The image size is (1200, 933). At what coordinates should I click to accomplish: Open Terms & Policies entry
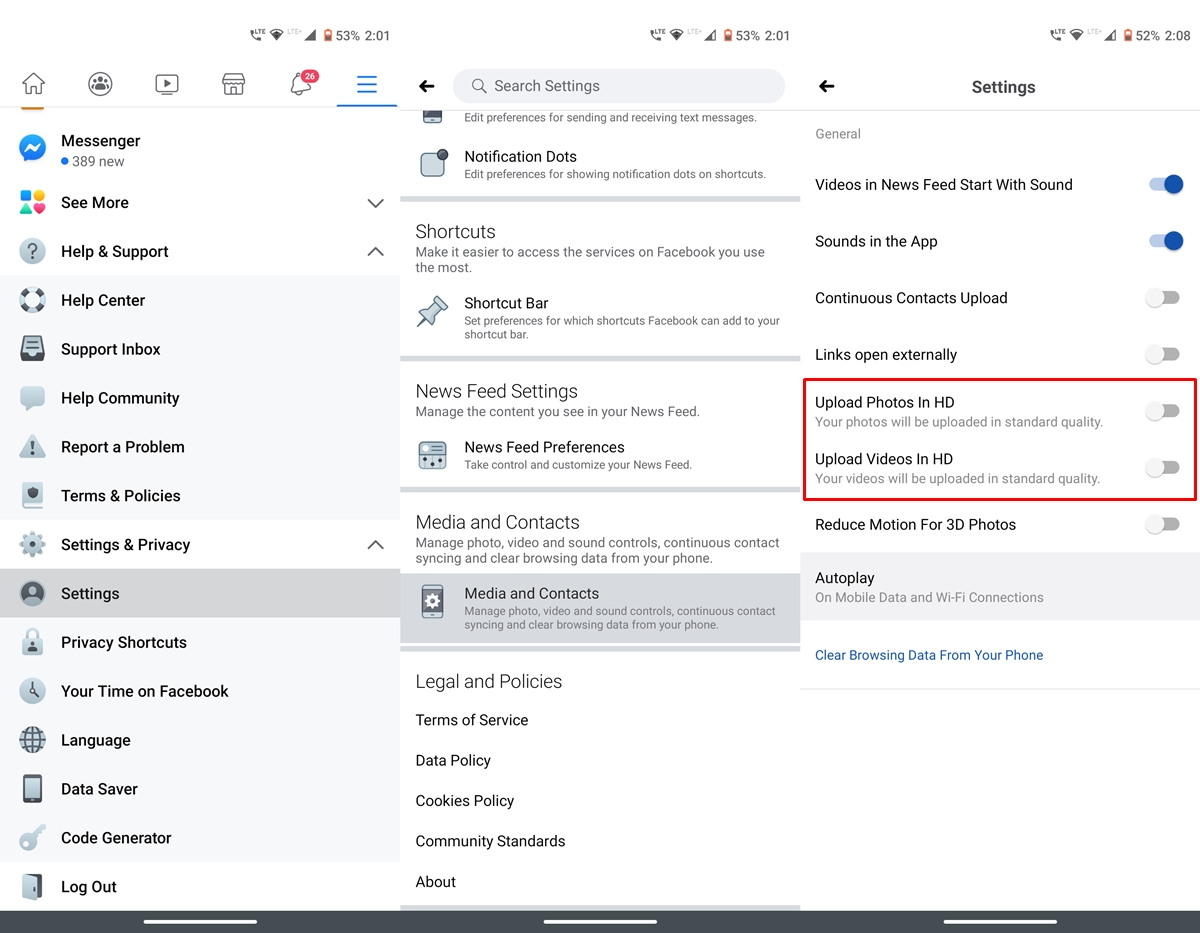tap(200, 496)
